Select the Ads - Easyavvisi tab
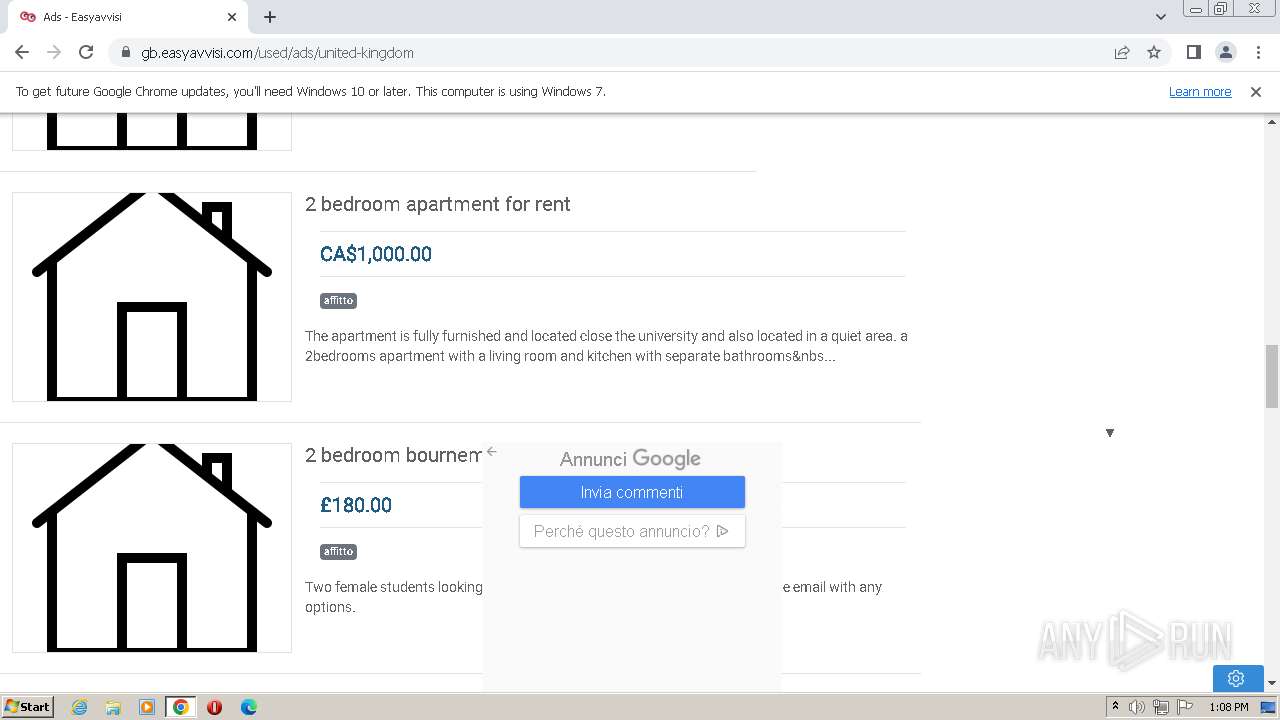This screenshot has height=720, width=1280. click(x=128, y=17)
